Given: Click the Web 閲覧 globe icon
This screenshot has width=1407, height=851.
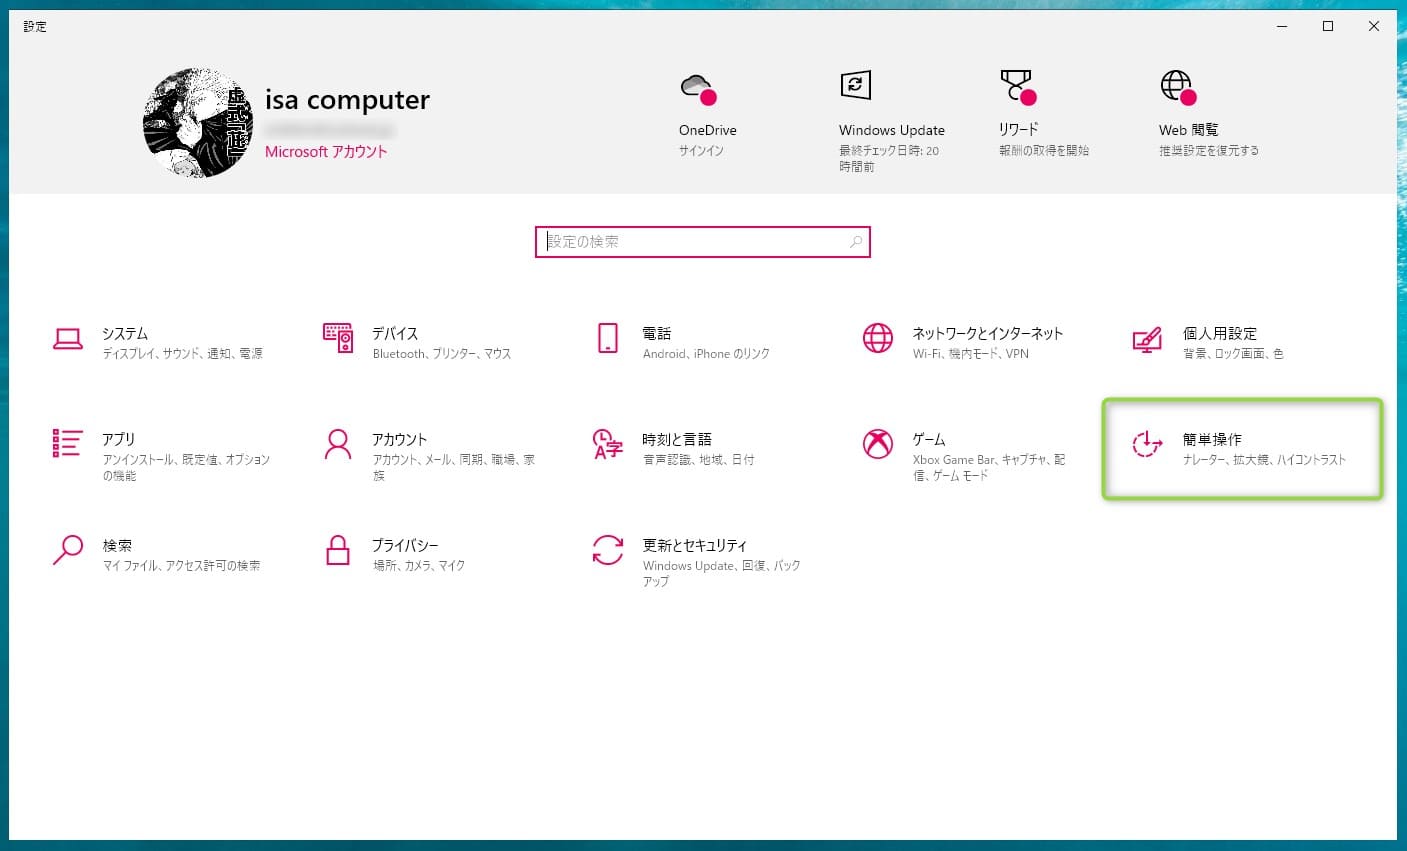Looking at the screenshot, I should tap(1177, 87).
